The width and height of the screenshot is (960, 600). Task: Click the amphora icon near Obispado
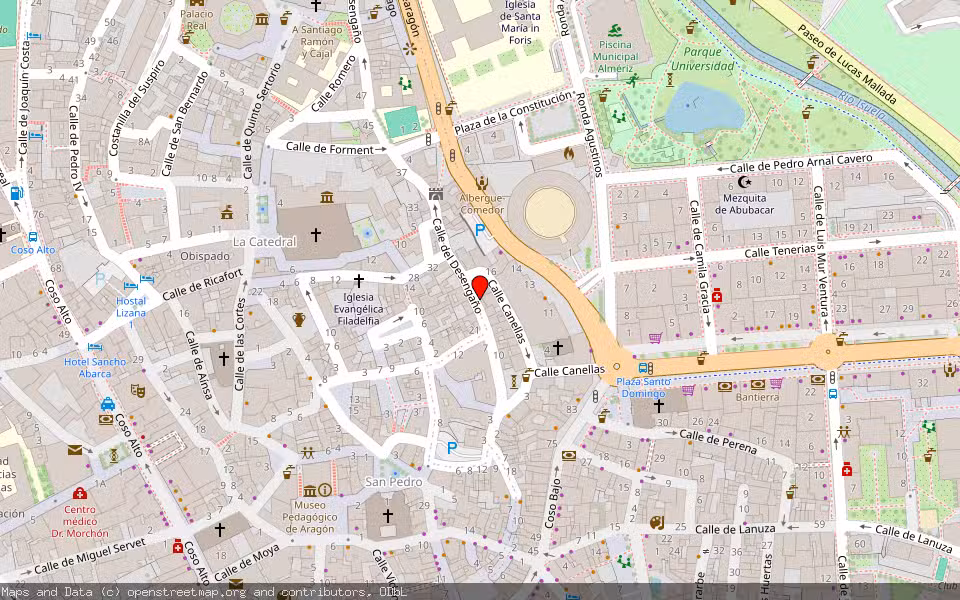click(x=298, y=320)
